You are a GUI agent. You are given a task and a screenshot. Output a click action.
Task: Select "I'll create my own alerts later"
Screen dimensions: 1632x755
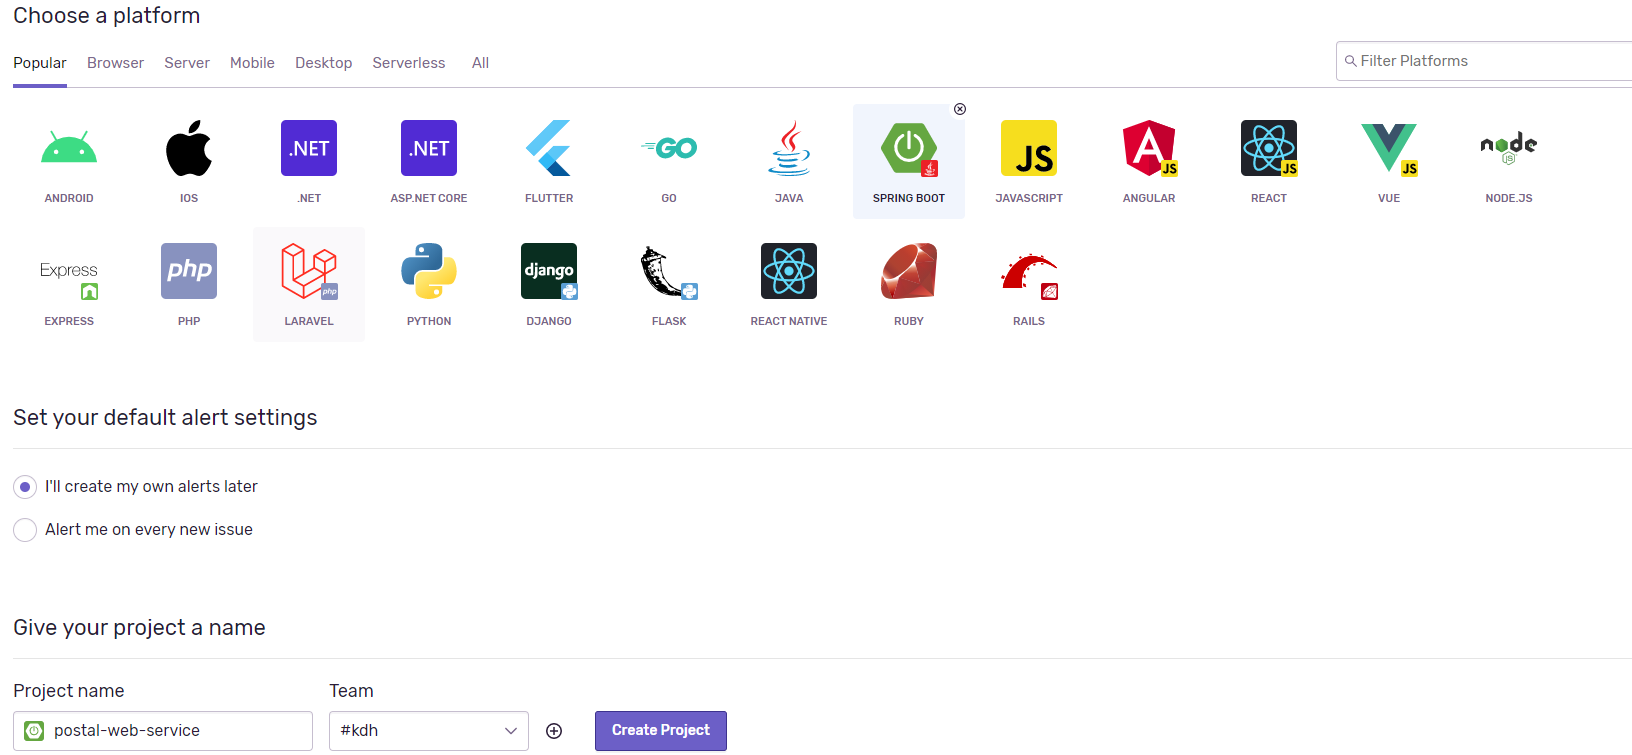point(25,487)
